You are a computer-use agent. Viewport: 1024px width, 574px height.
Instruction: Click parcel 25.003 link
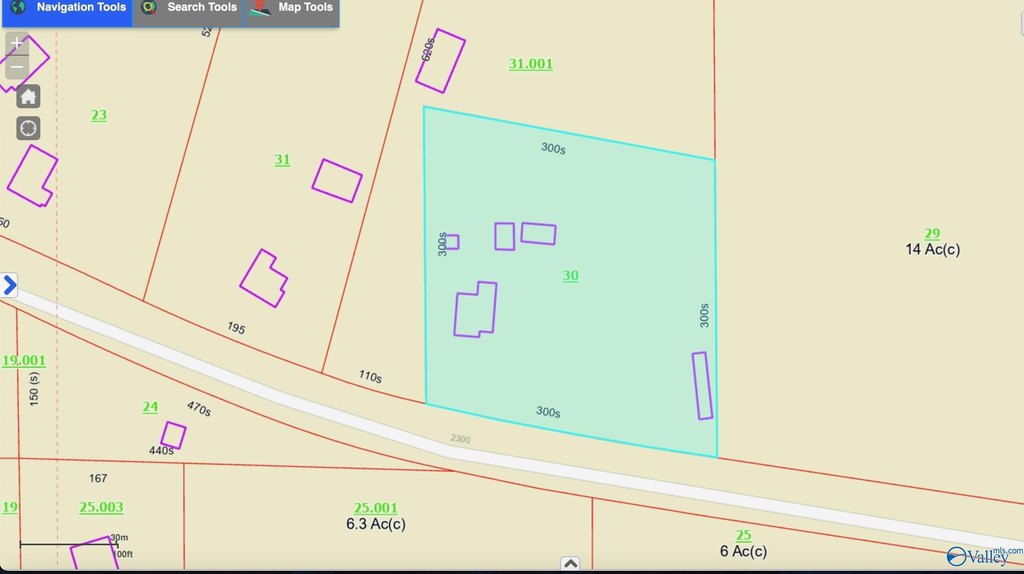point(101,508)
